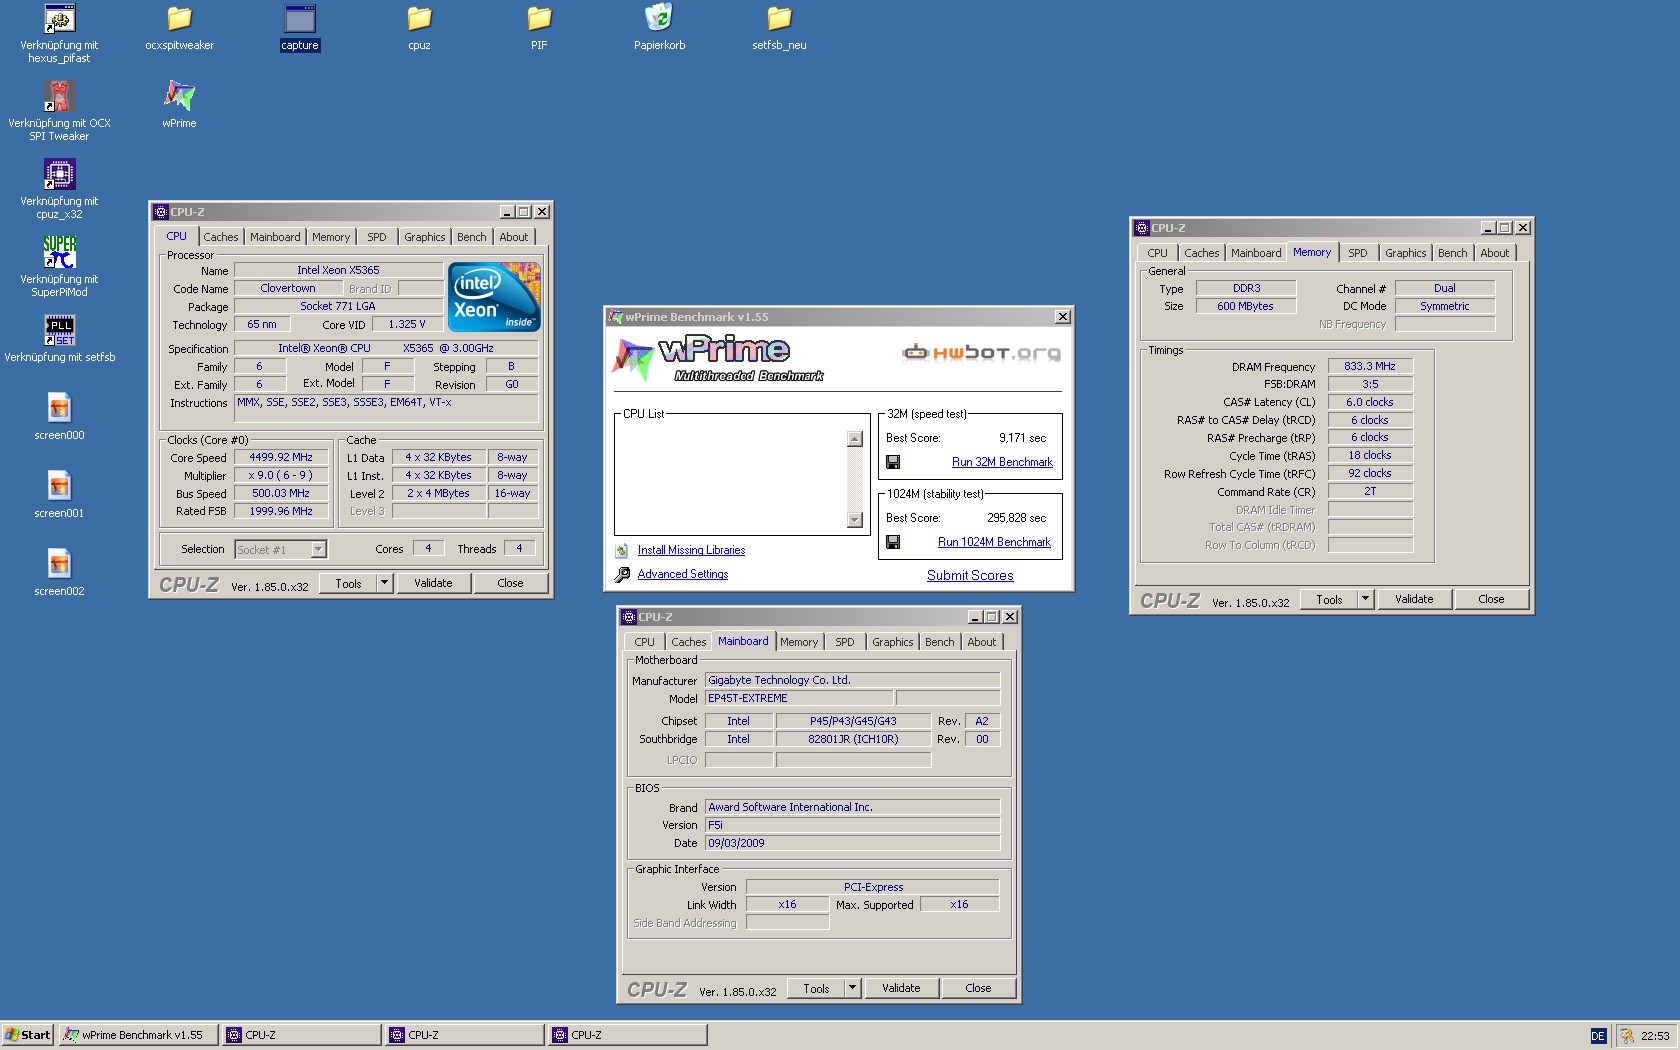Open the cpuz folder icon
1680x1050 pixels.
point(419,20)
